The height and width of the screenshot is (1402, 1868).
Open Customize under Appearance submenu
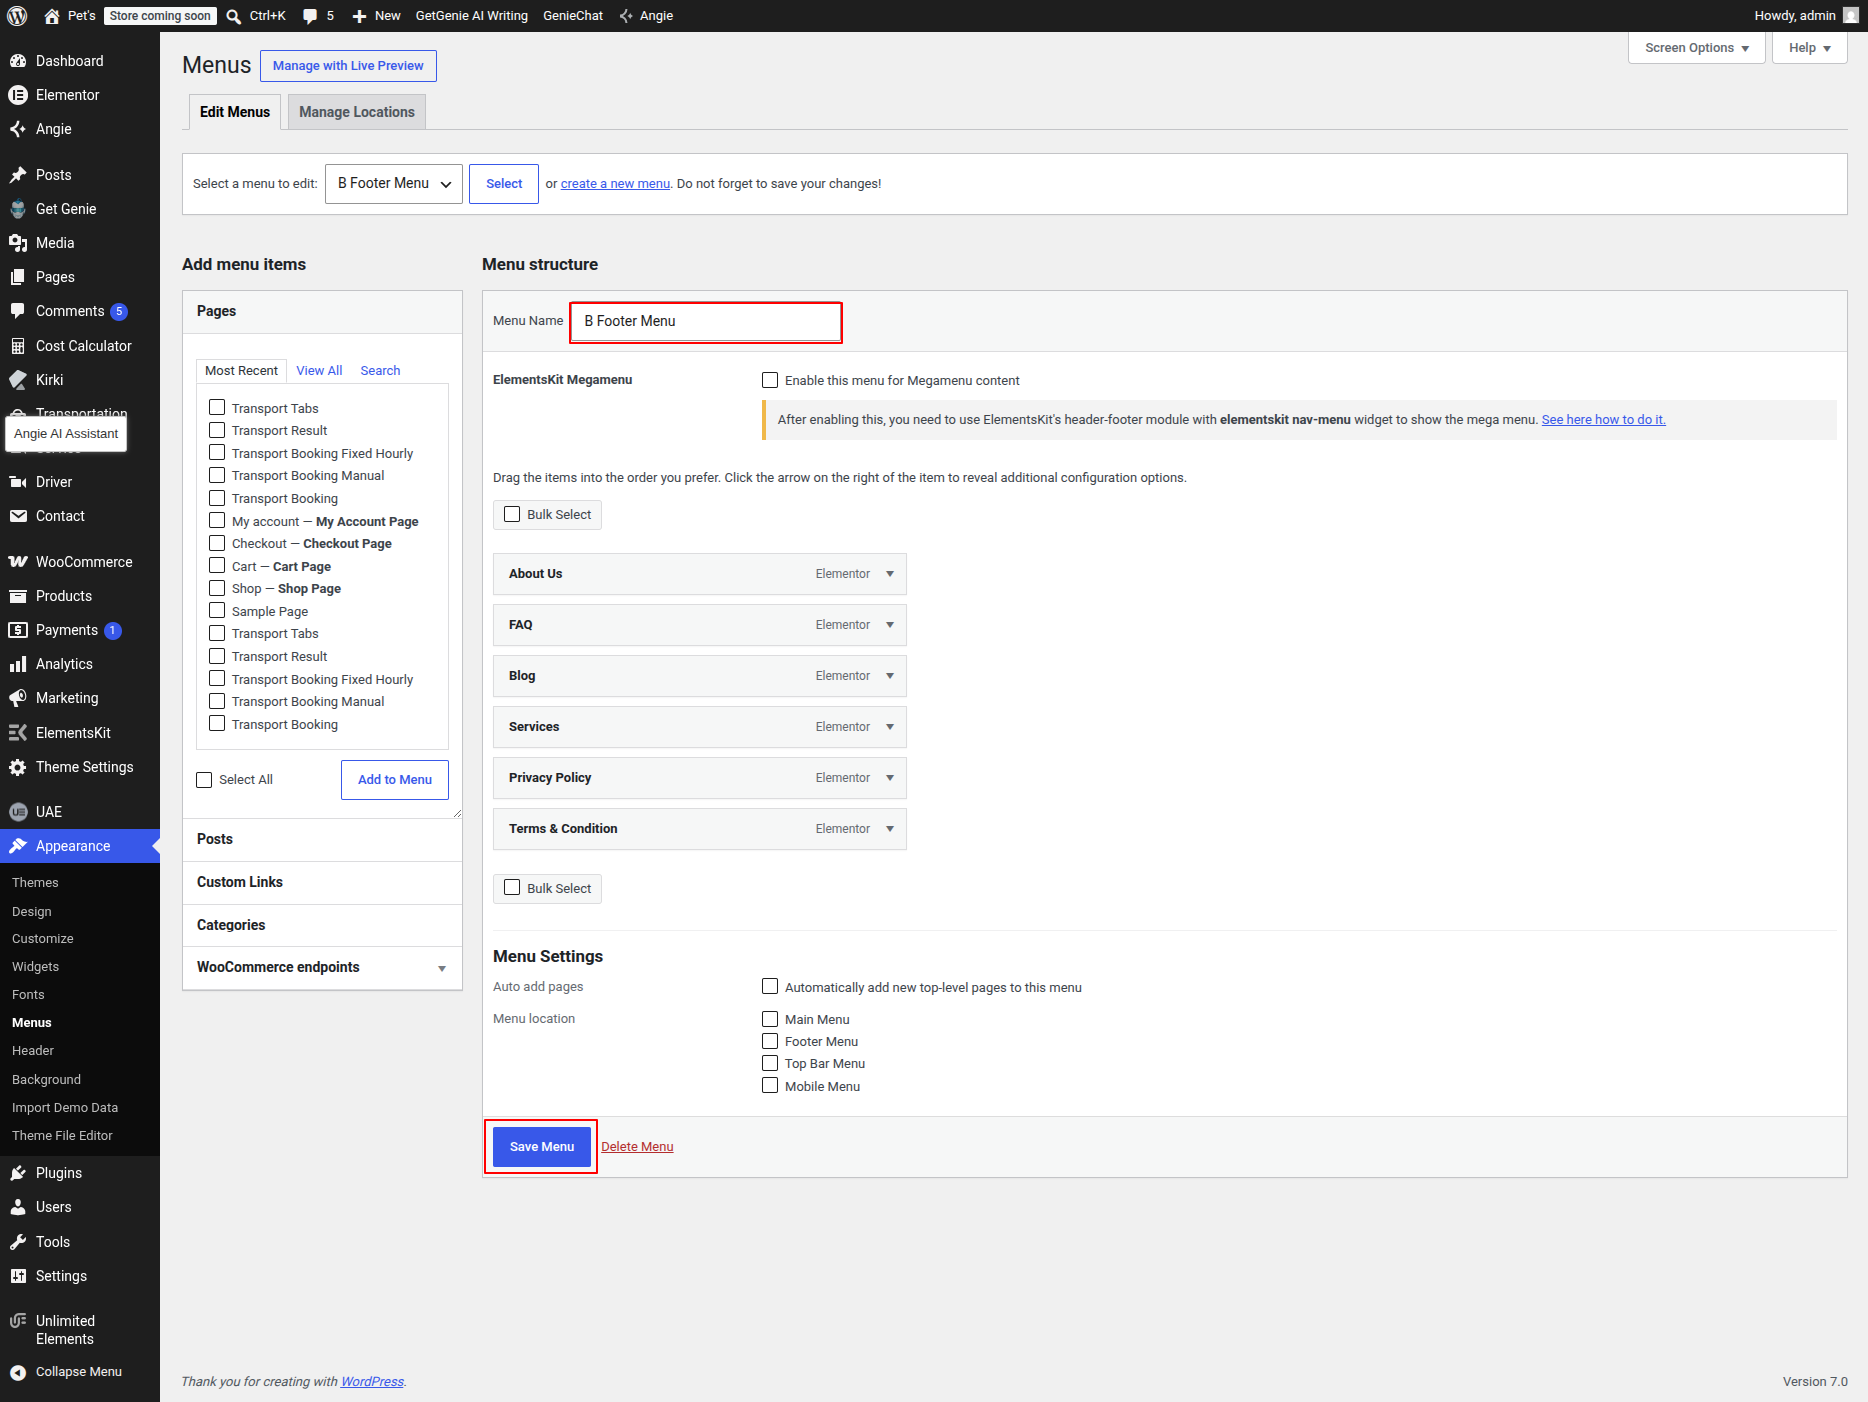pos(43,939)
